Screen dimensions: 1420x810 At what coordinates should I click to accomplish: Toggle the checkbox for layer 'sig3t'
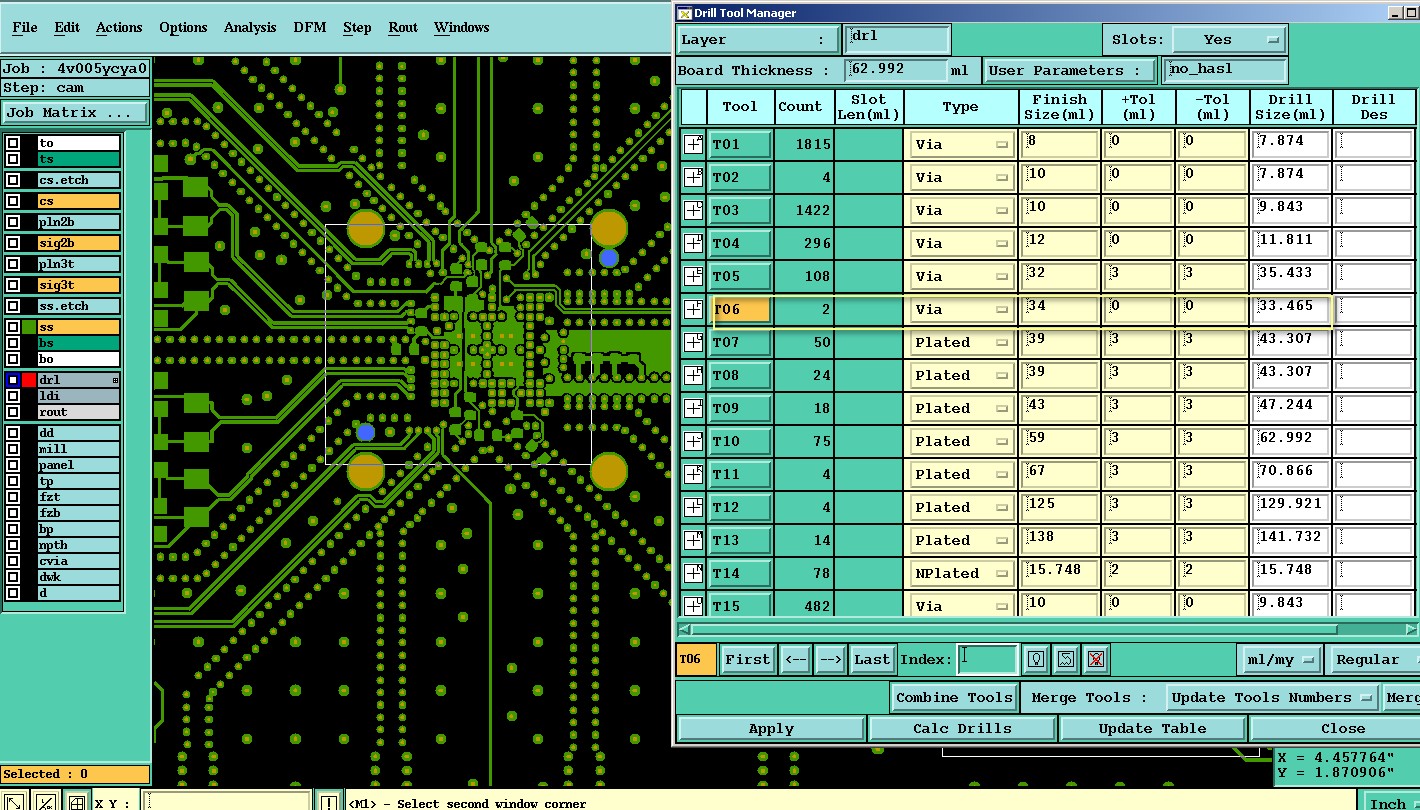[13, 285]
